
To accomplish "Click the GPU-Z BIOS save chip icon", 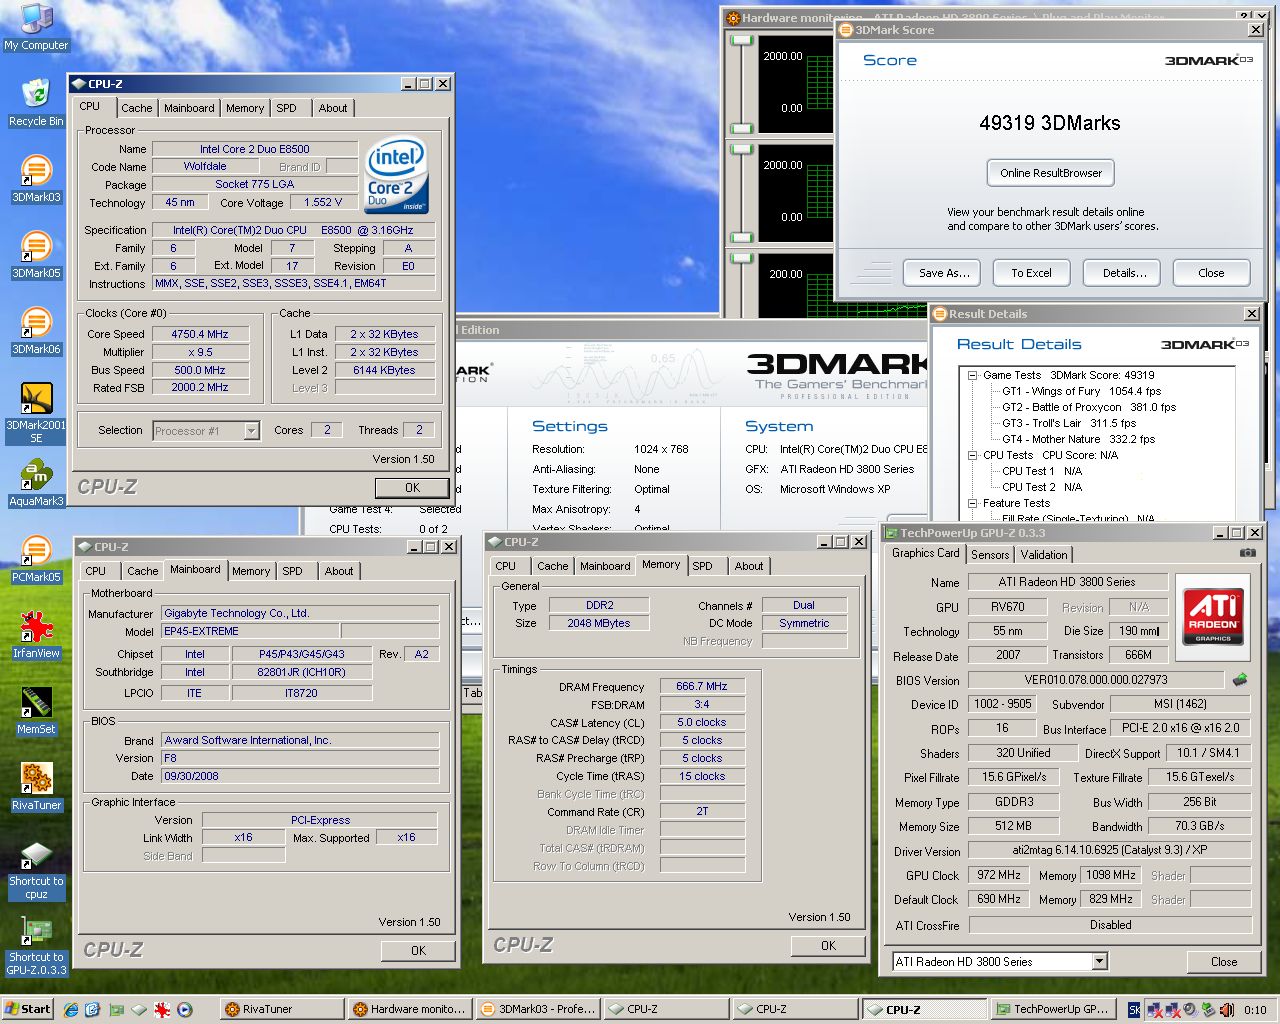I will pyautogui.click(x=1240, y=680).
